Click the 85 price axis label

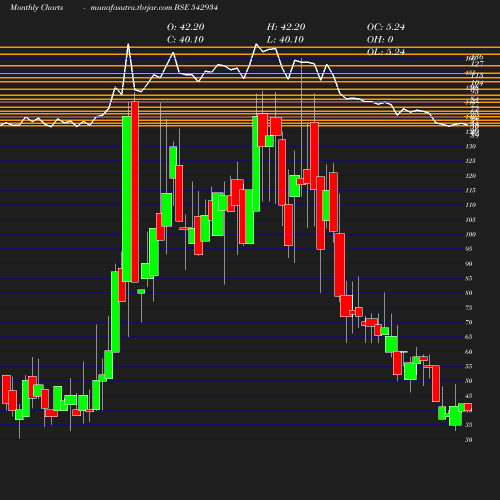click(x=469, y=278)
